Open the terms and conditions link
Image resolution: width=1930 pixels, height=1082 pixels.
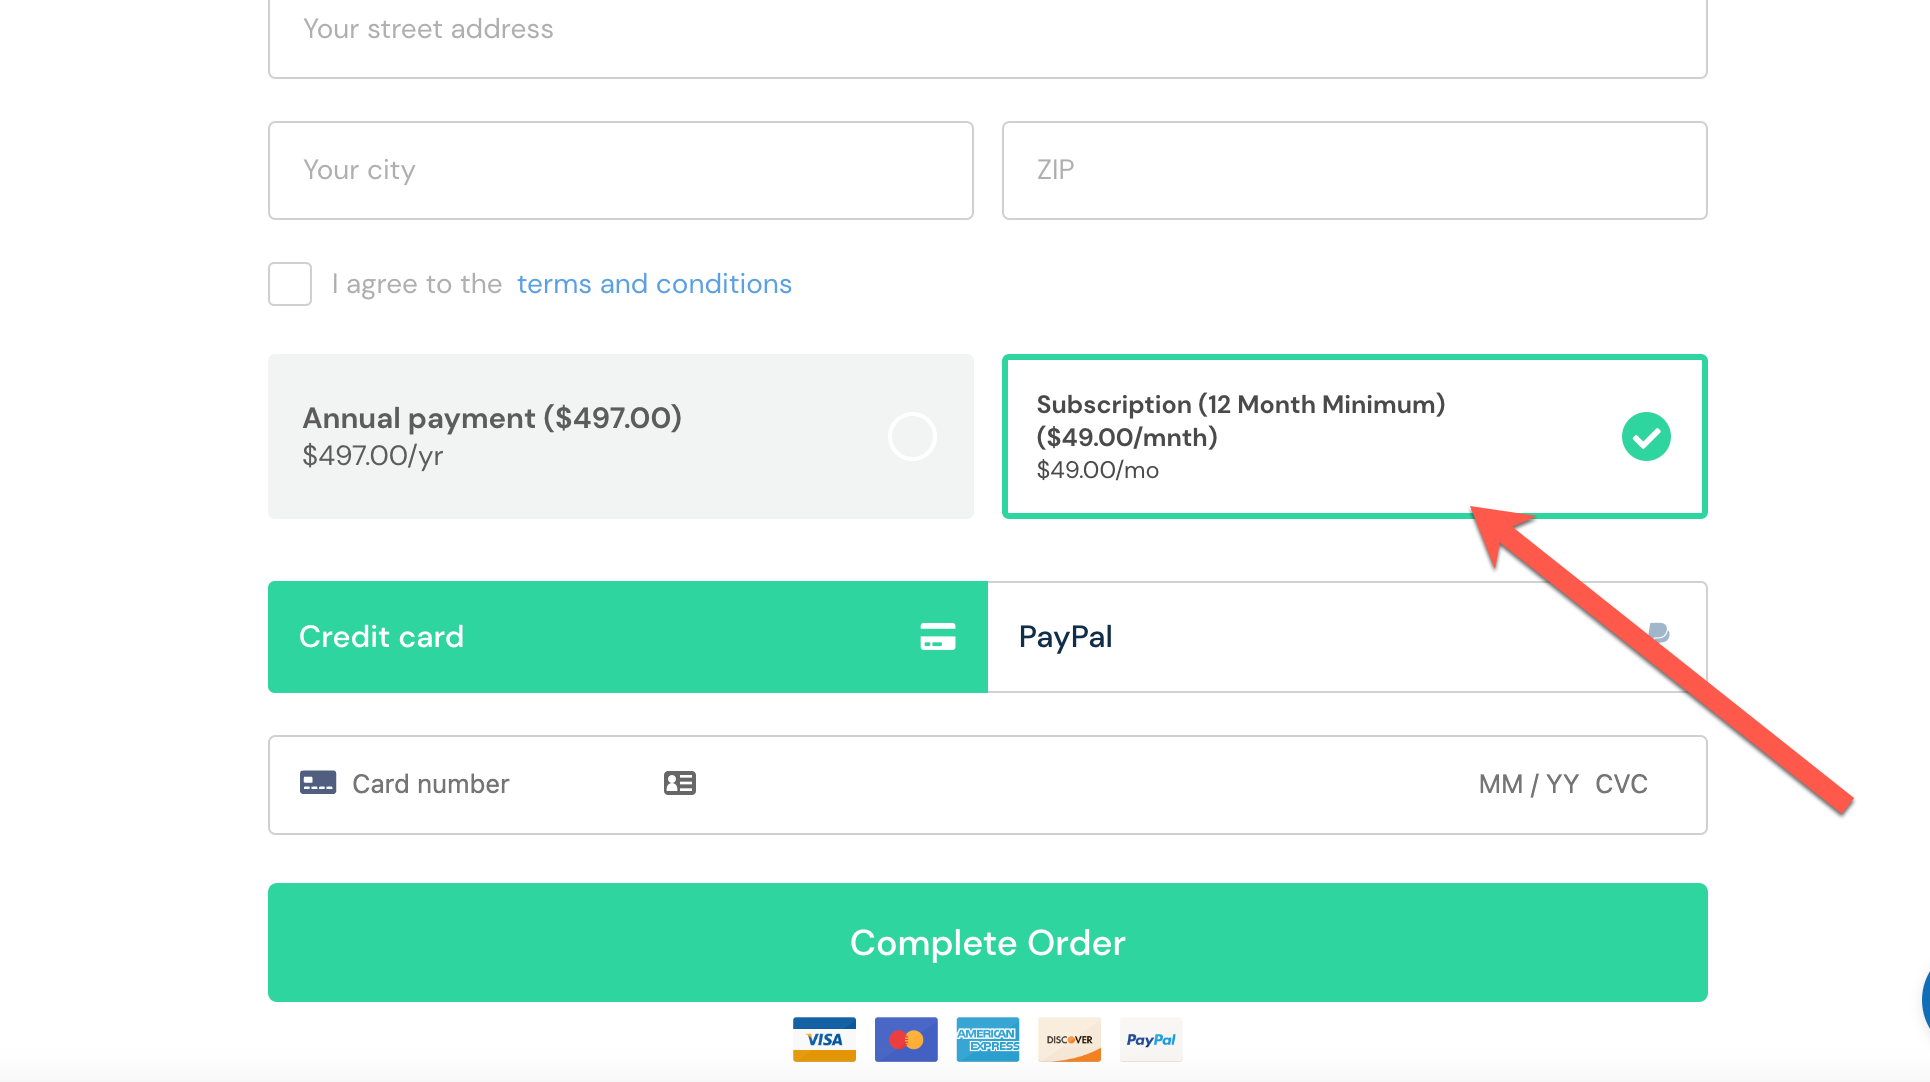(654, 284)
